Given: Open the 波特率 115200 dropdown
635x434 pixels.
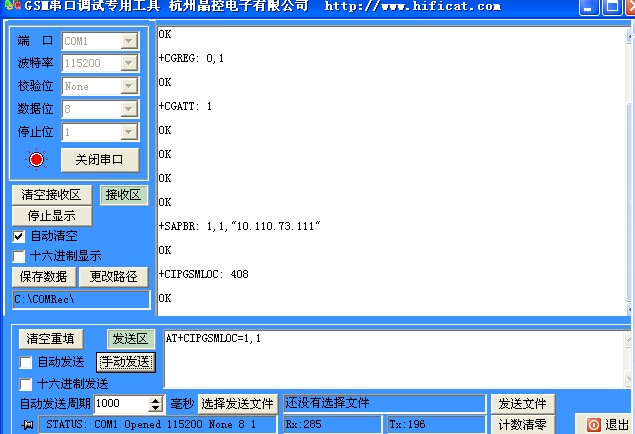Looking at the screenshot, I should point(128,63).
